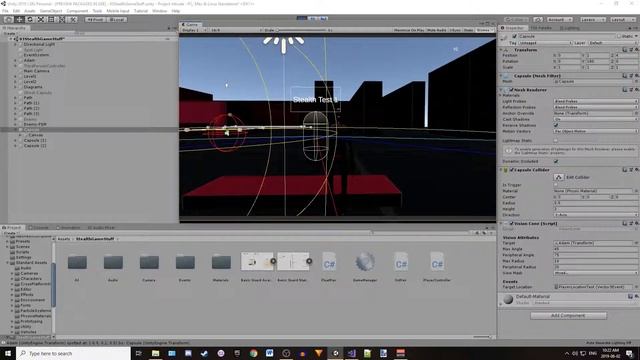The height and width of the screenshot is (360, 640).
Task: Toggle the Static checkbox
Action: (x=619, y=36)
